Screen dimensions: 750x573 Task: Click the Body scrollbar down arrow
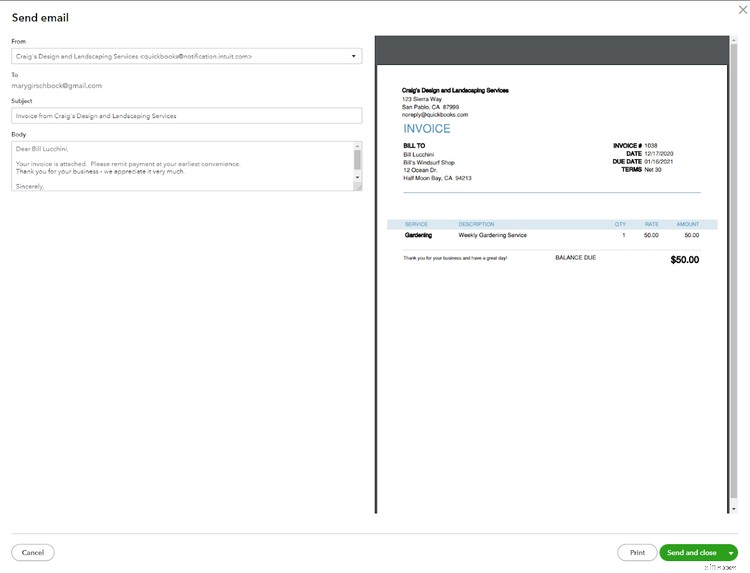pos(357,177)
